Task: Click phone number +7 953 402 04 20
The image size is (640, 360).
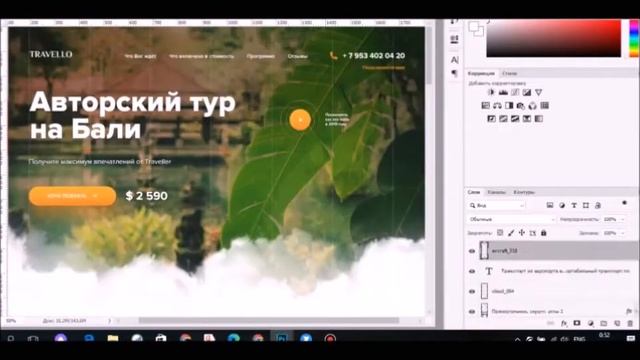Action: click(373, 56)
